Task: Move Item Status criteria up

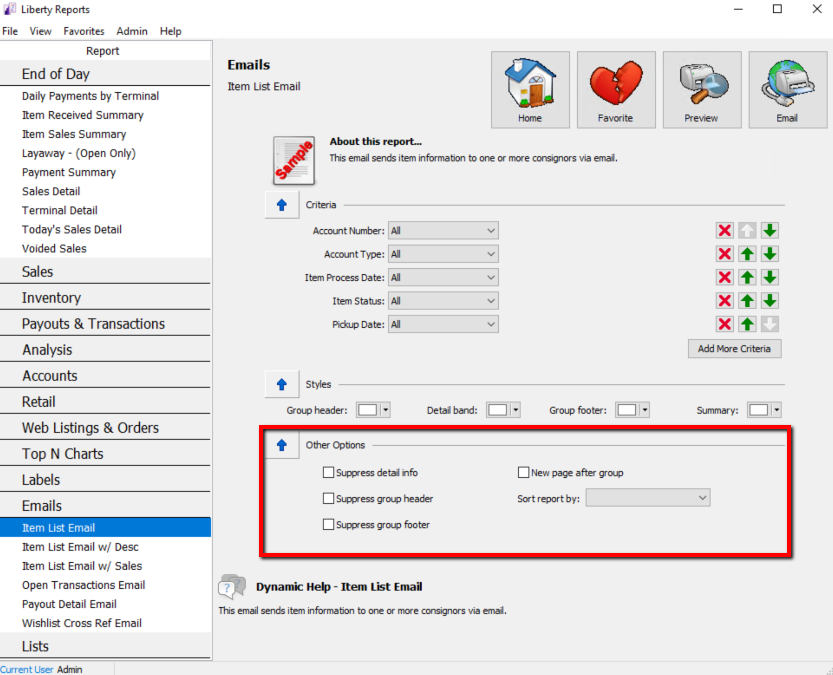Action: coord(747,301)
